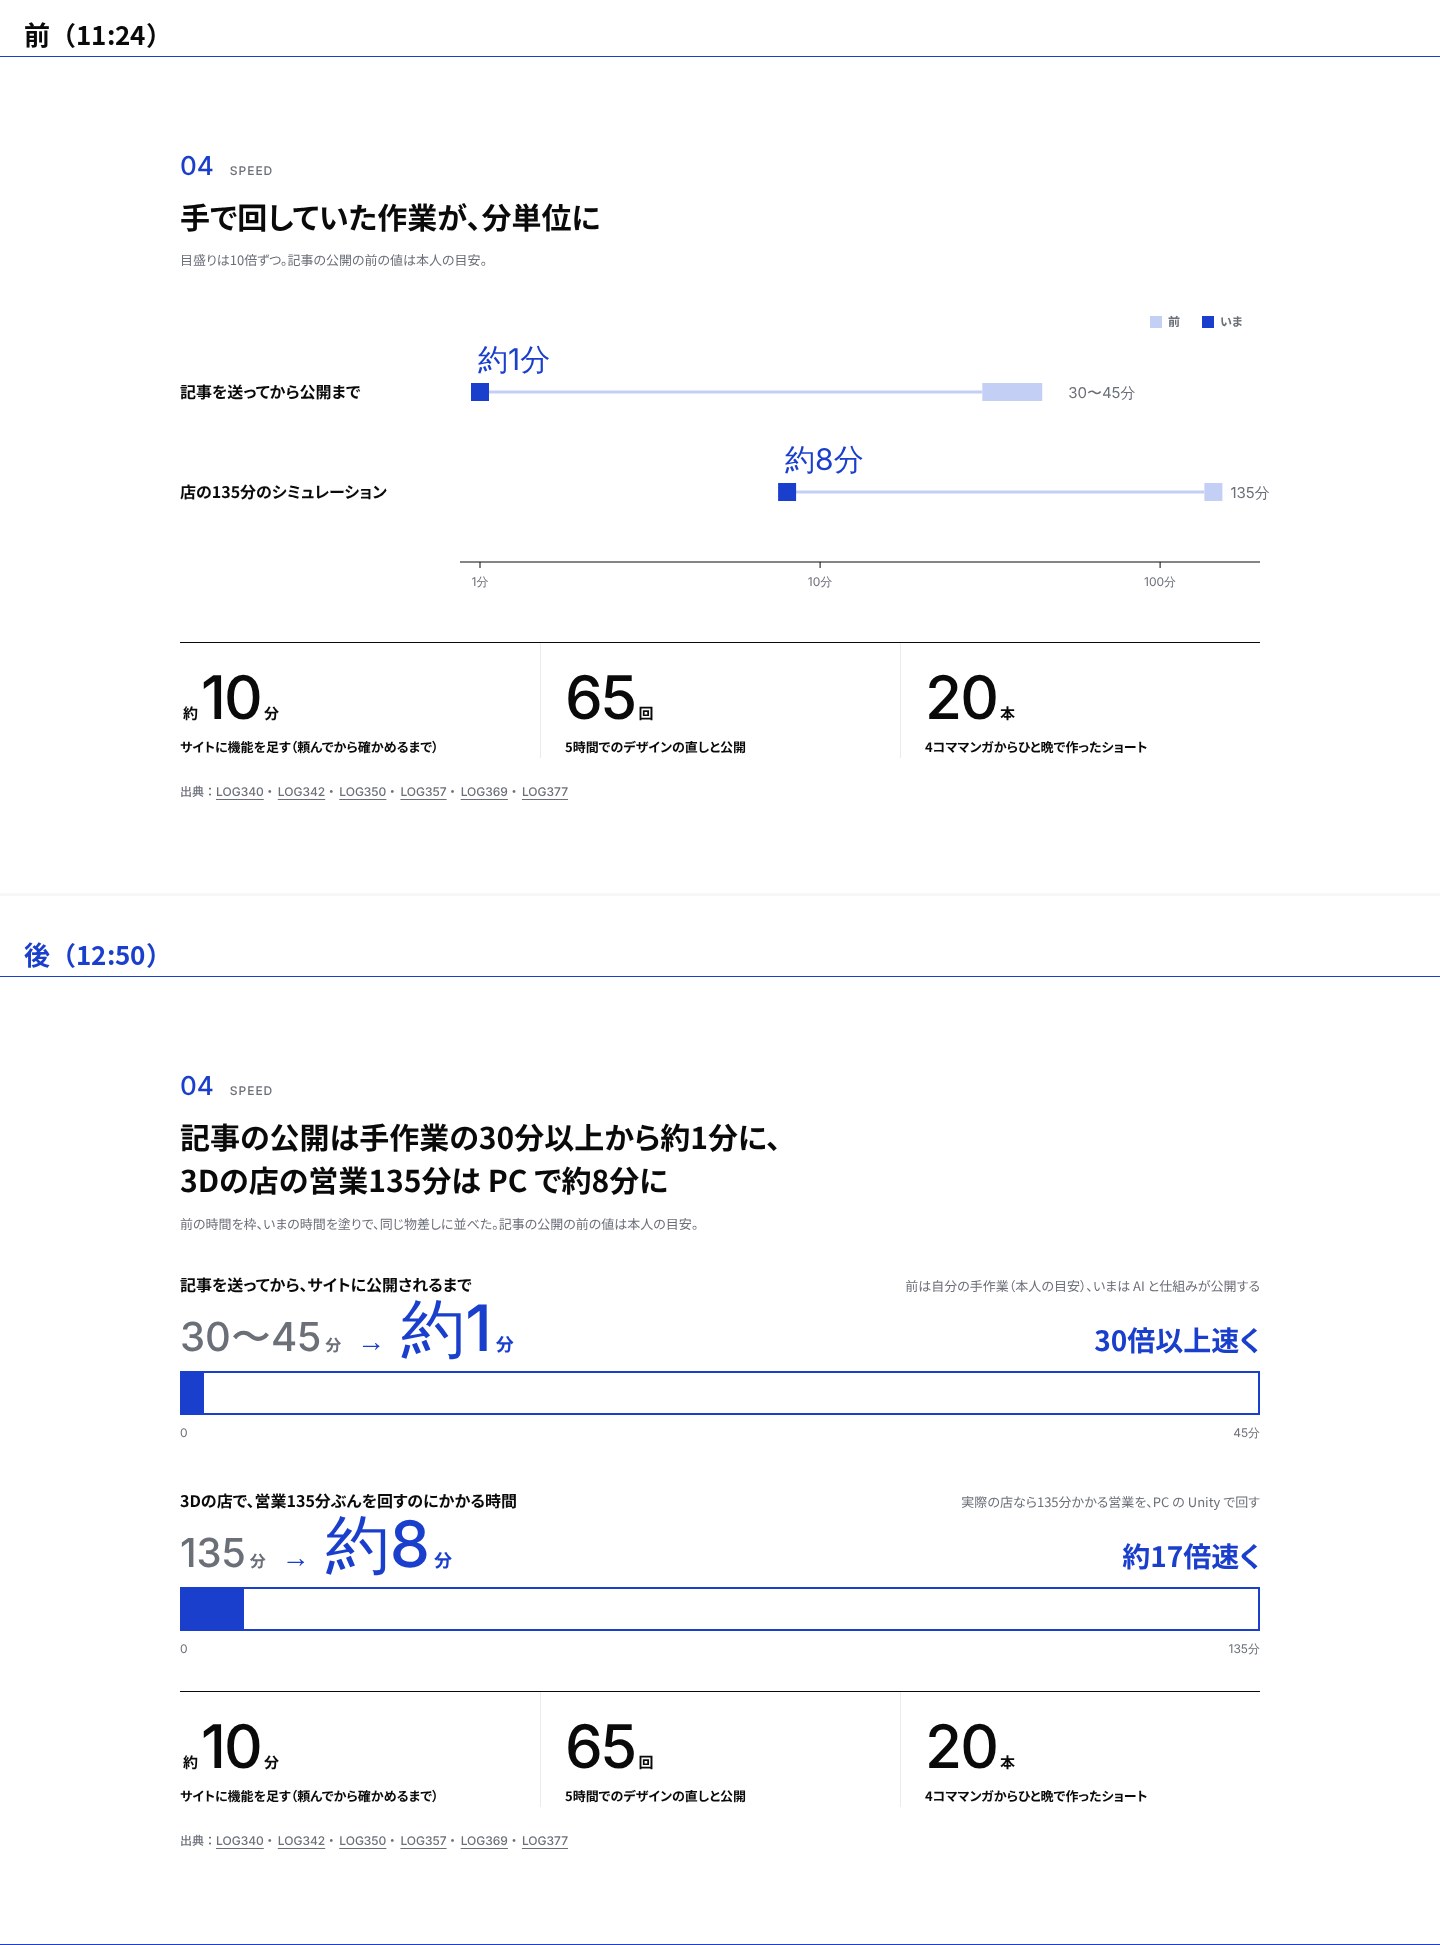Image resolution: width=1440 pixels, height=1945 pixels.
Task: Open the LOG377 link in the 後 section
Action: coord(545,1841)
